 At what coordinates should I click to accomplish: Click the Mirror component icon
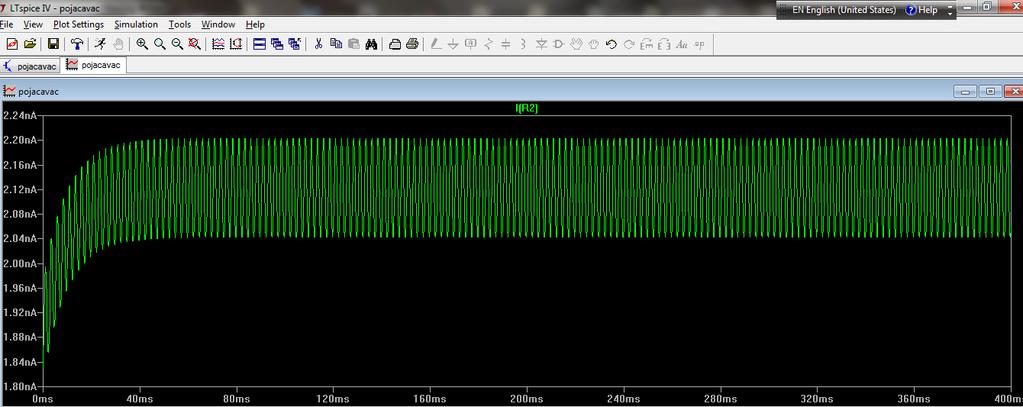coord(664,44)
